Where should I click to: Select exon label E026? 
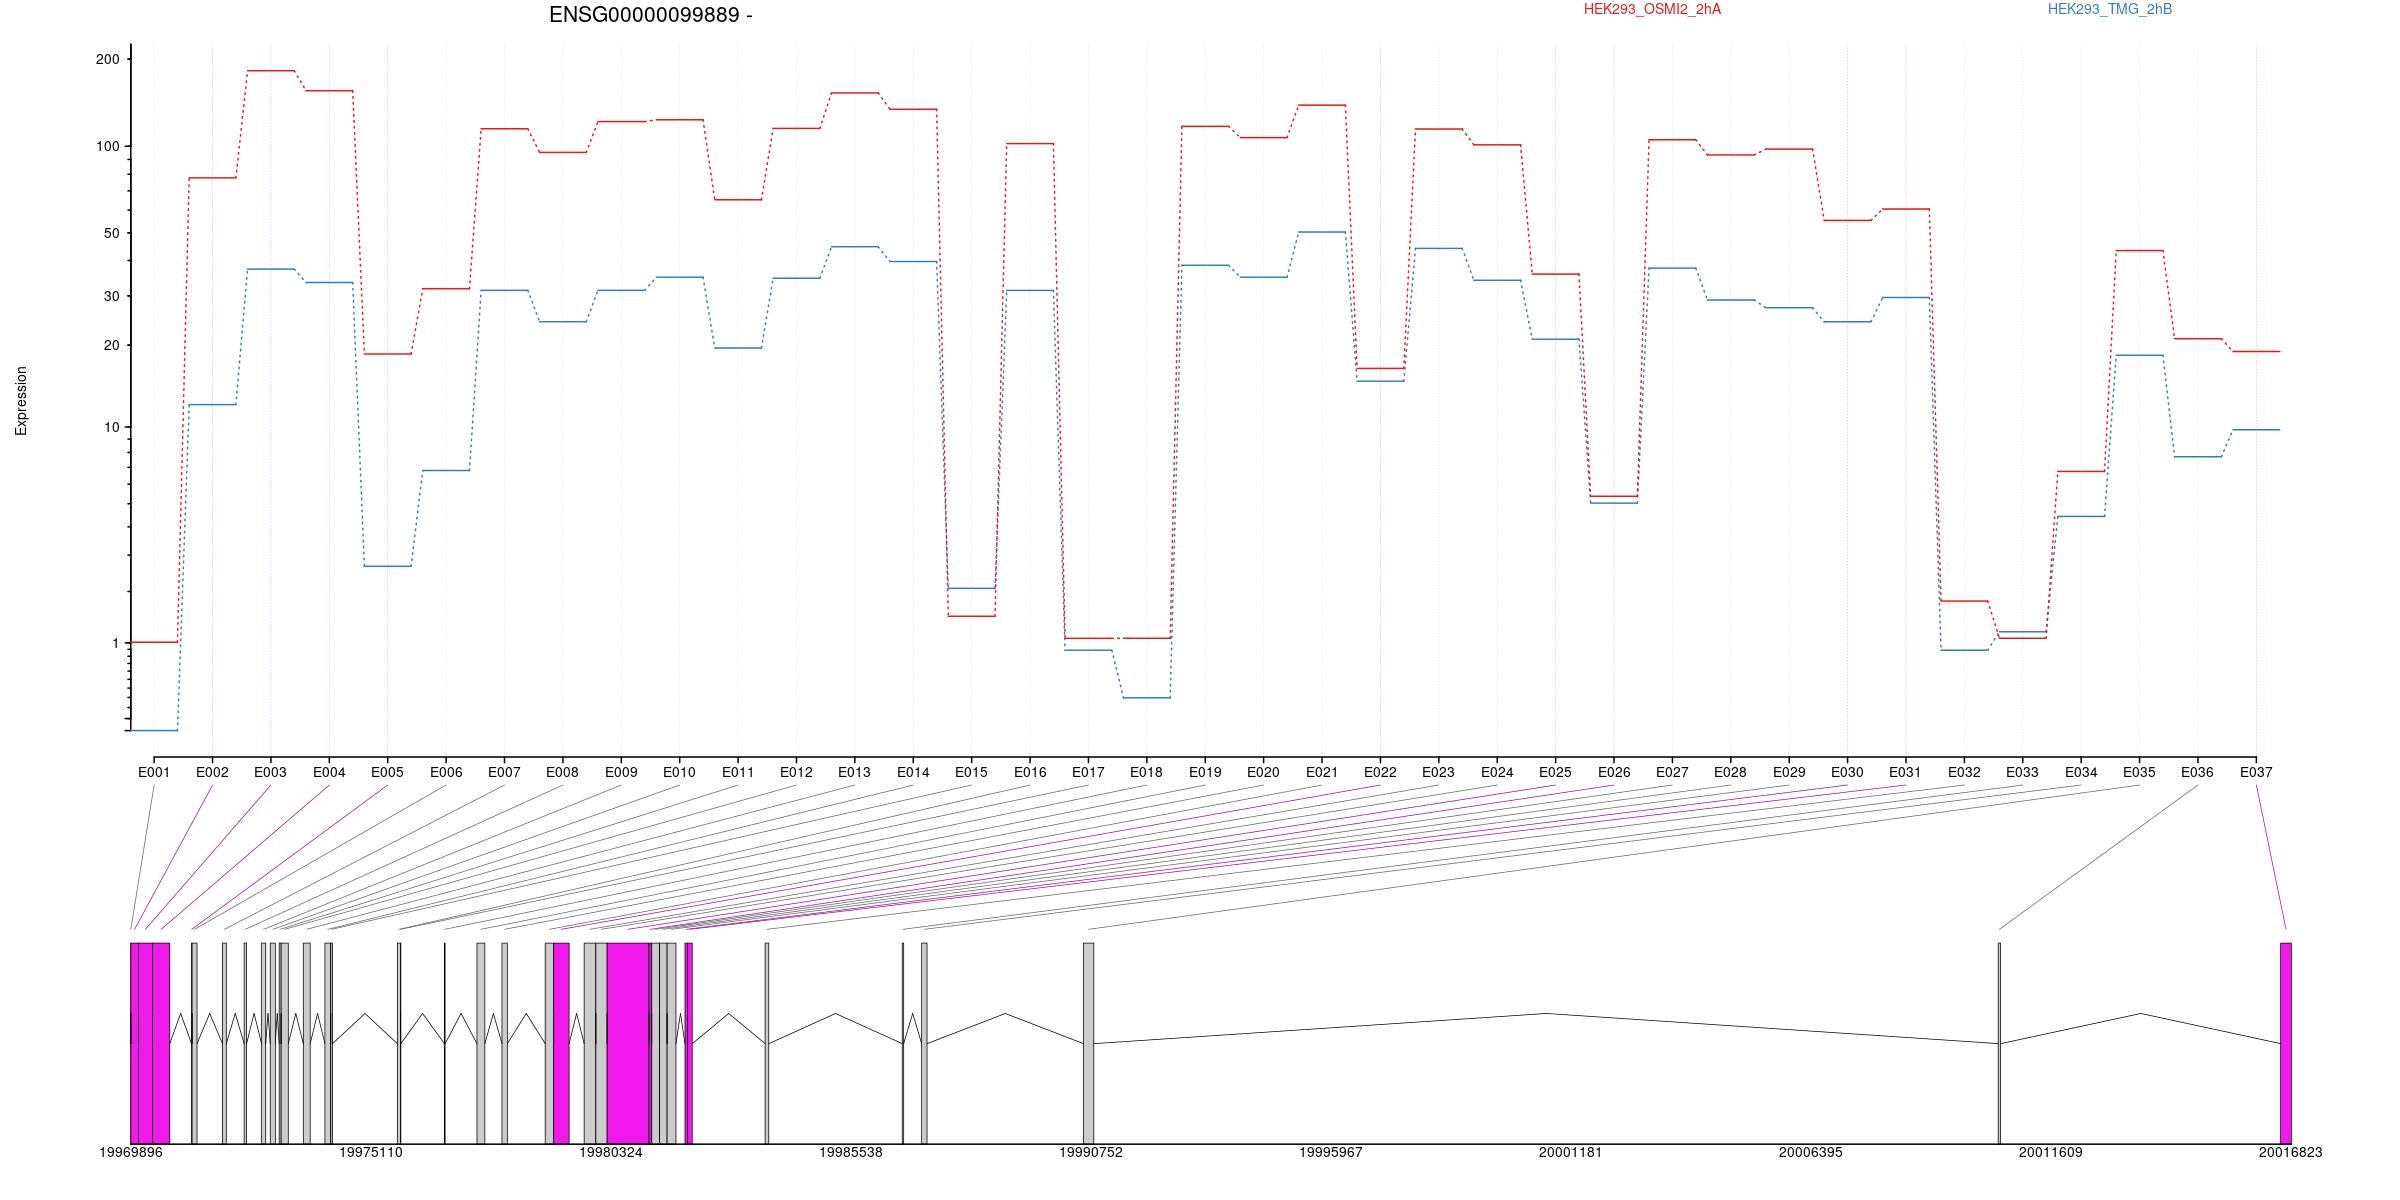pyautogui.click(x=1614, y=773)
